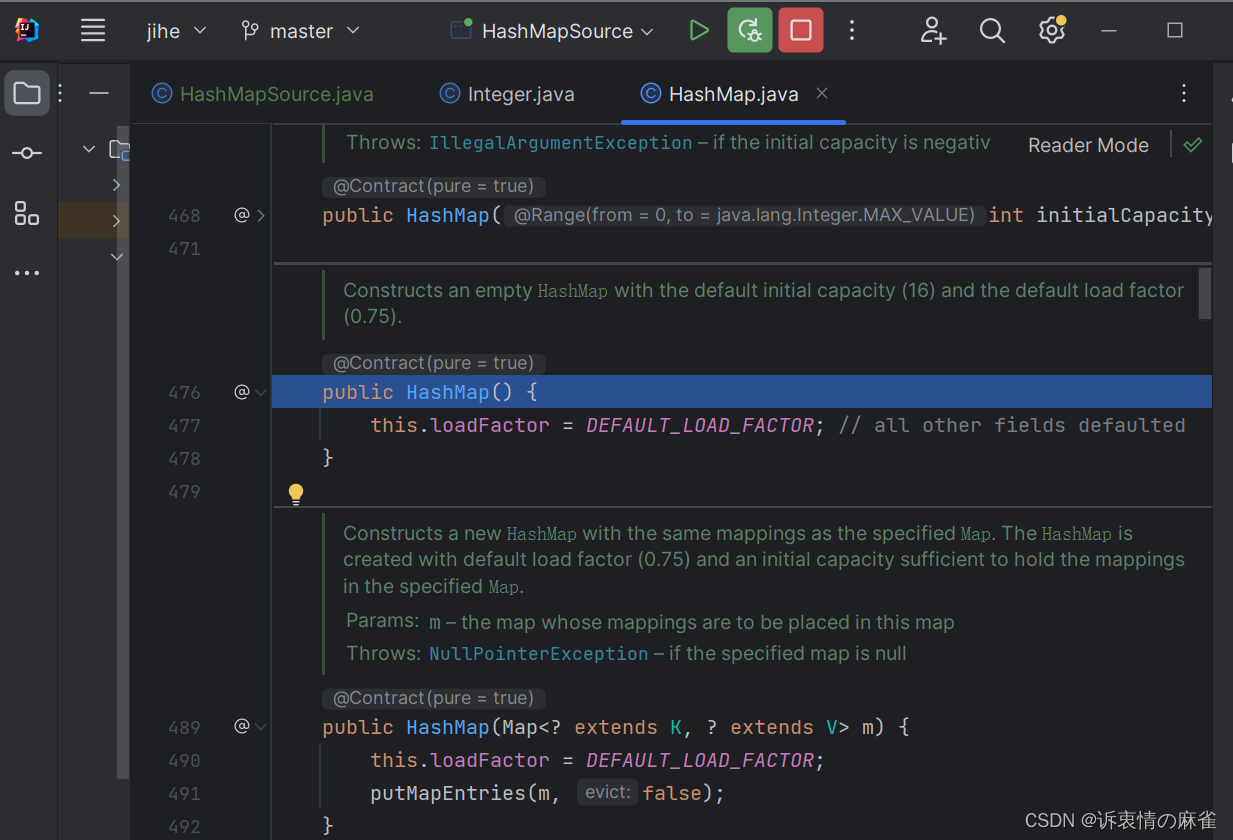
Task: Click initialCapacity parameter on line 468
Action: click(x=1124, y=215)
